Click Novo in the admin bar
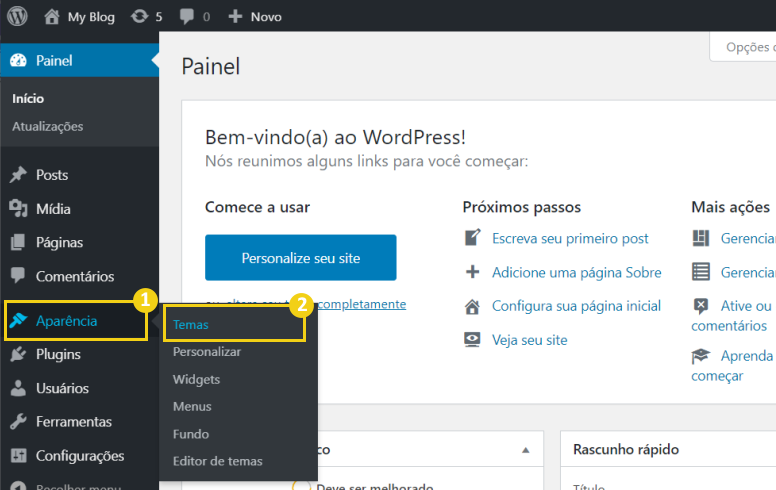 (266, 17)
